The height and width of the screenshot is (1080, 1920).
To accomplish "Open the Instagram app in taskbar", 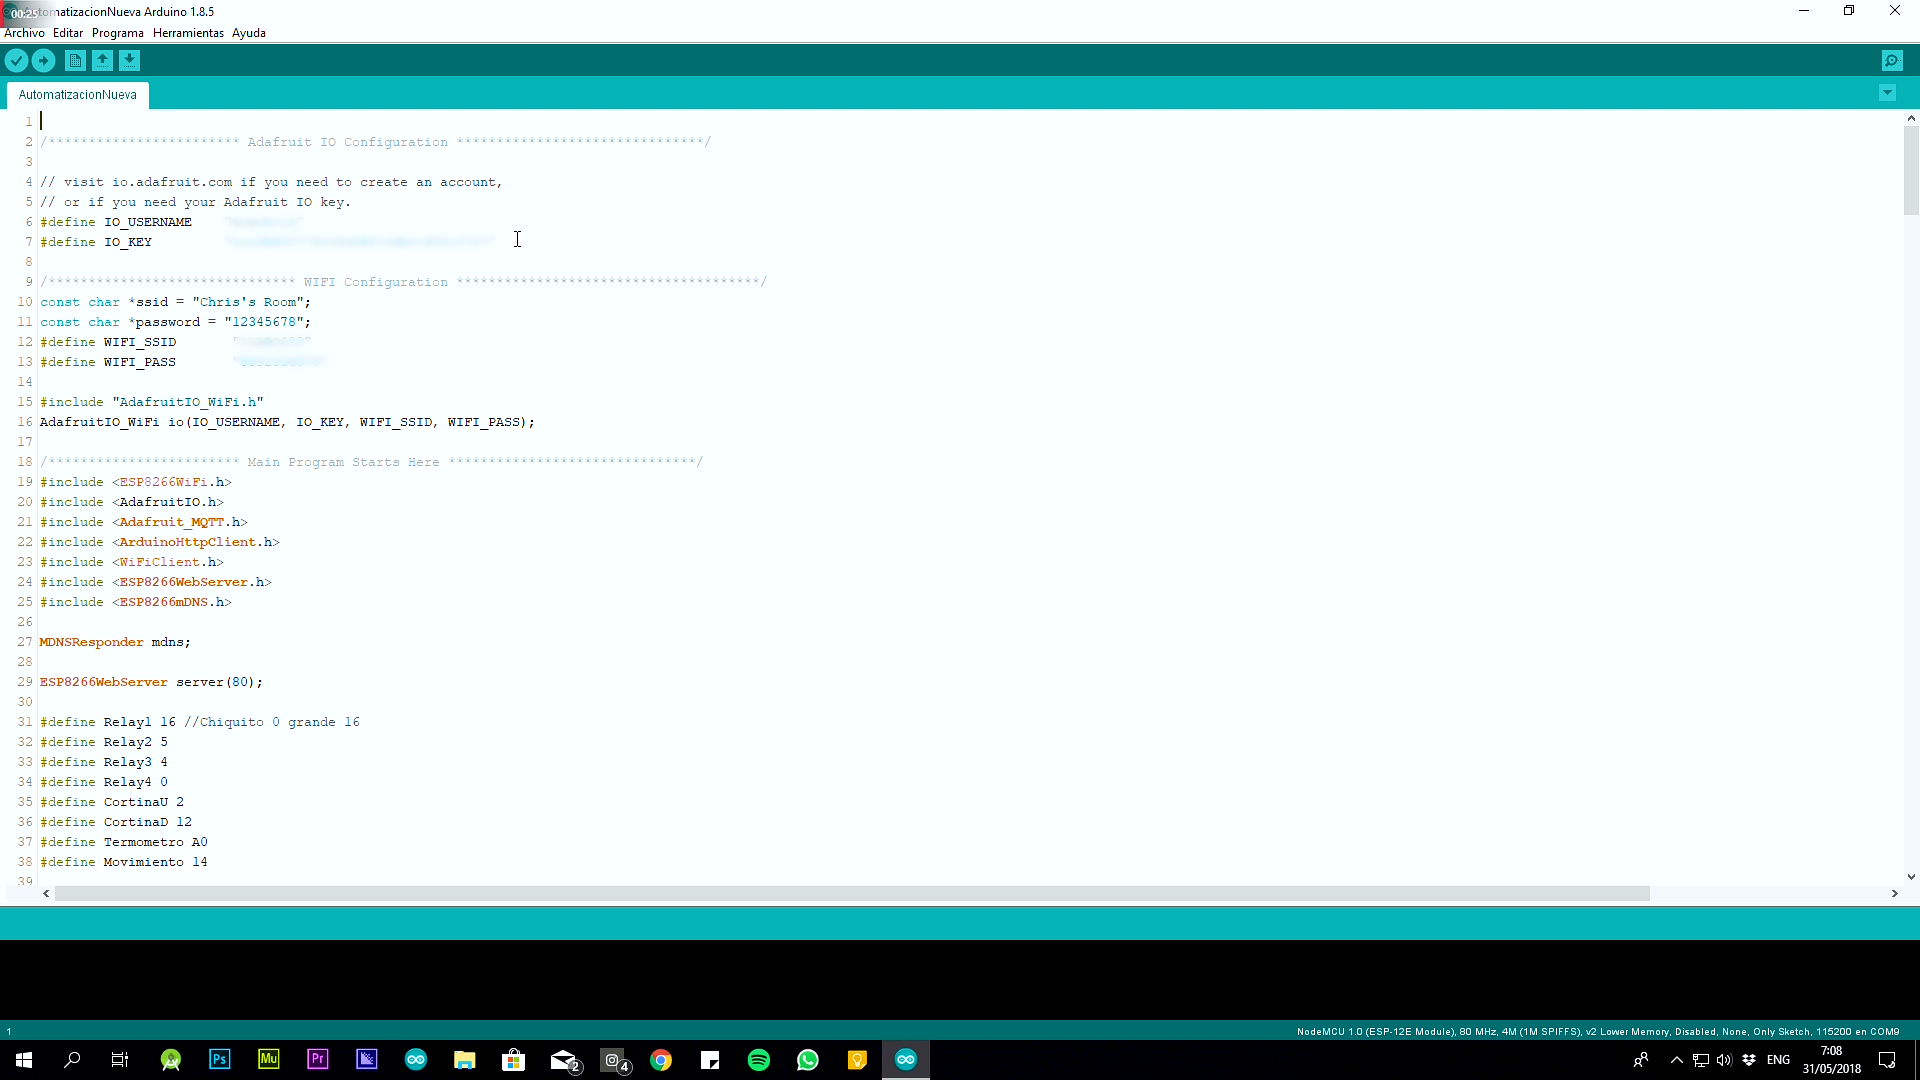I will click(614, 1060).
